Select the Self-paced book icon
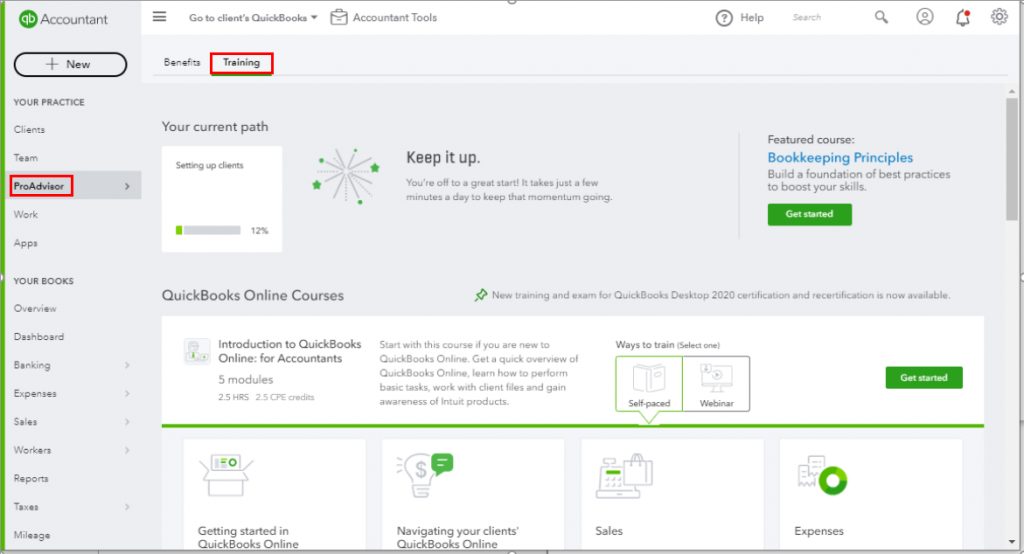1024x554 pixels. pyautogui.click(x=648, y=378)
